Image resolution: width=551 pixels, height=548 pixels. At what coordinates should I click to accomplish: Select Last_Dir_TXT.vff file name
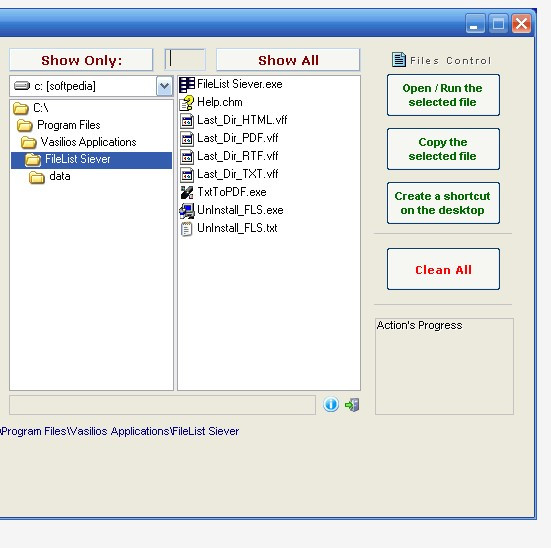[x=238, y=174]
